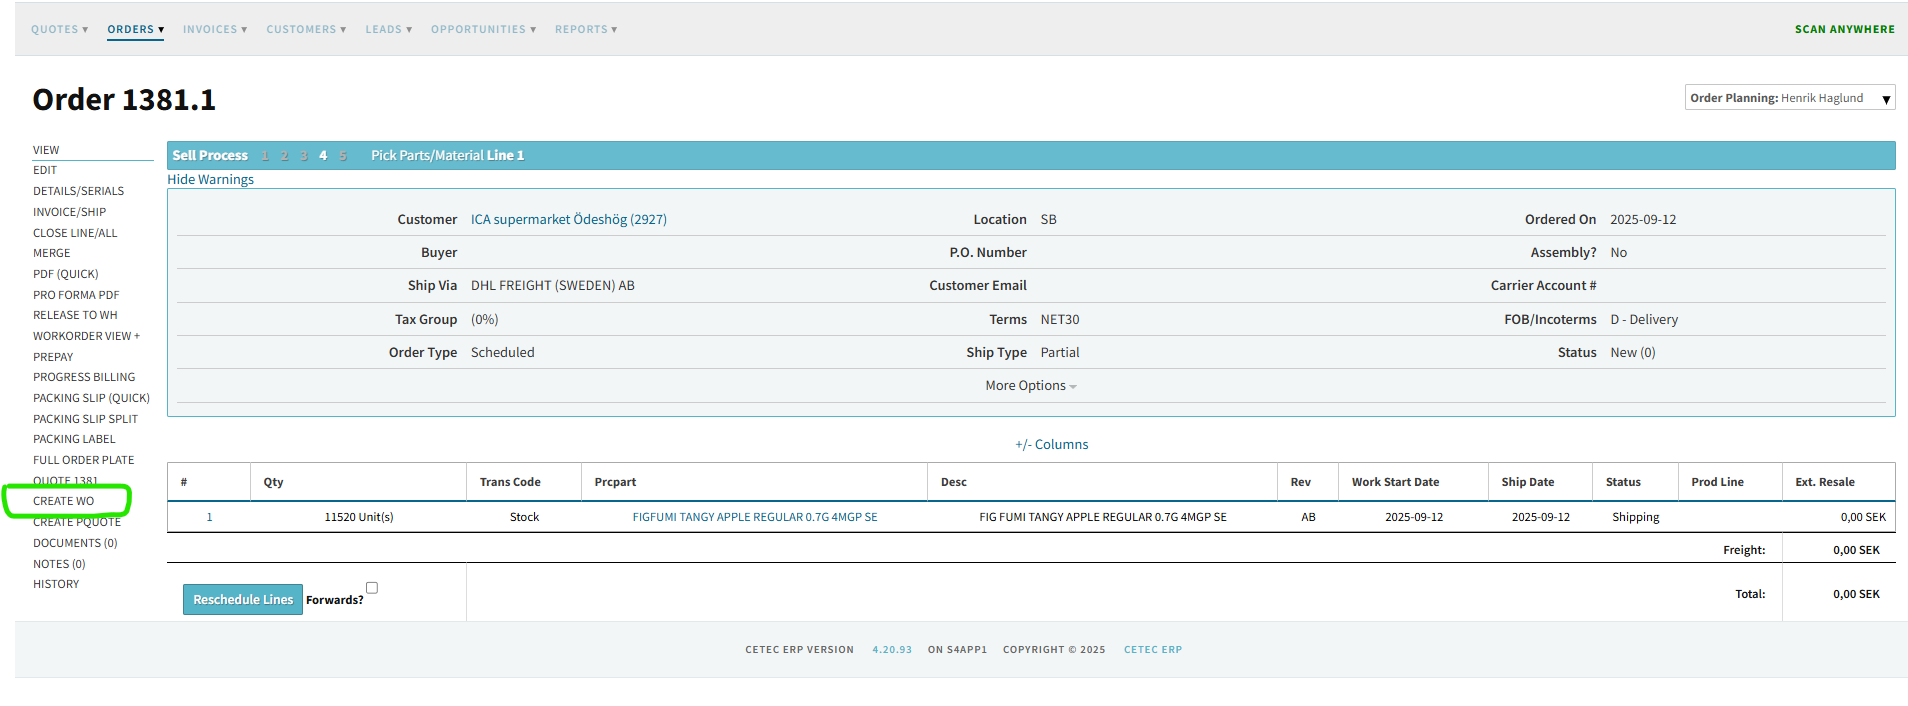Open the Quotes menu
This screenshot has height=706, width=1908.
click(x=59, y=29)
